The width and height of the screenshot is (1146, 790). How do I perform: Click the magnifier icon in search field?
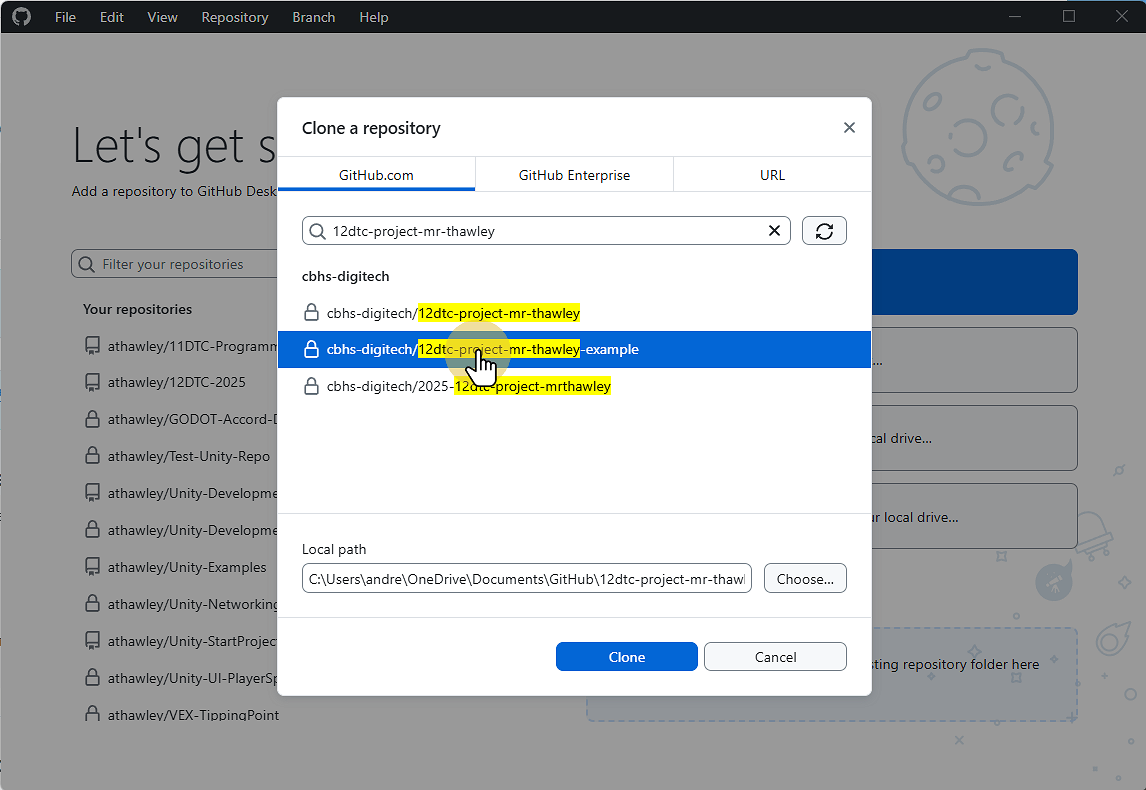[318, 231]
